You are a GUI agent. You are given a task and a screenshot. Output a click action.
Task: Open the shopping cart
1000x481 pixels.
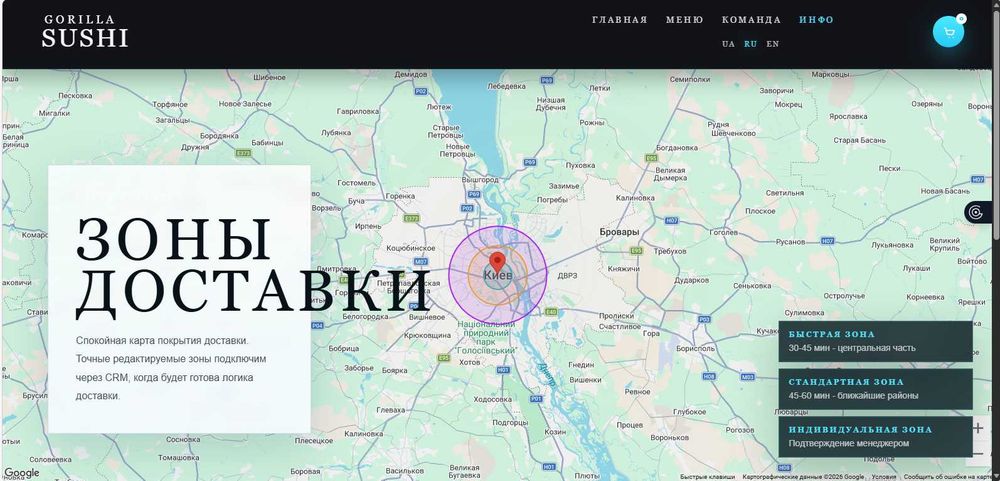[x=949, y=33]
